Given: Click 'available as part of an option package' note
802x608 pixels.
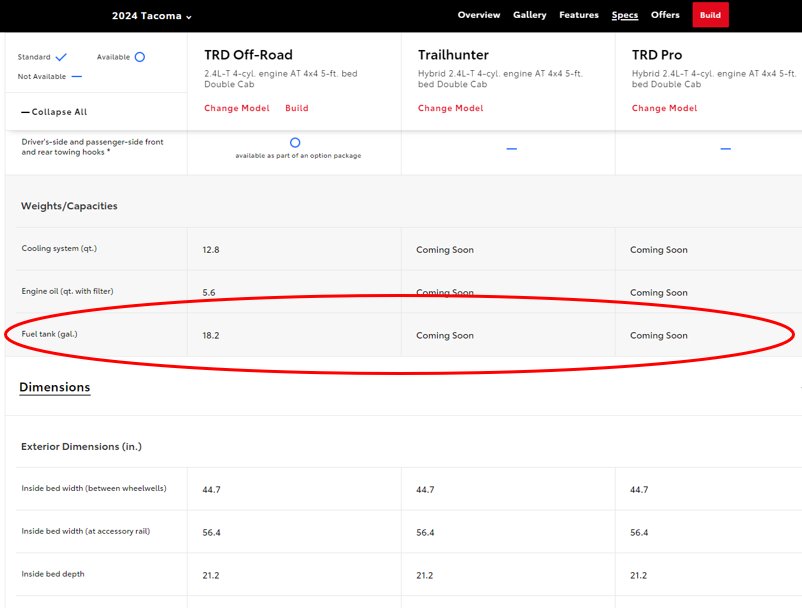Looking at the screenshot, I should coord(298,155).
